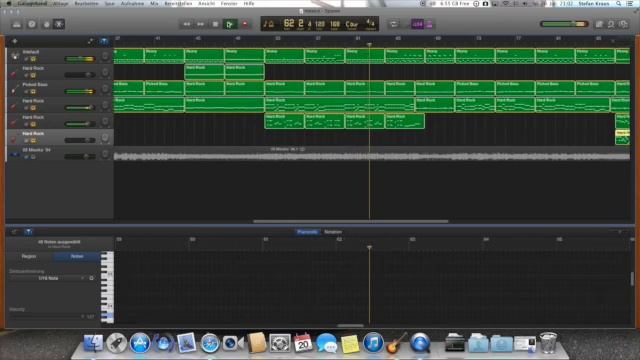Open the Quick Help button
Screen dimensions: 640x360
pyautogui.click(x=32, y=24)
